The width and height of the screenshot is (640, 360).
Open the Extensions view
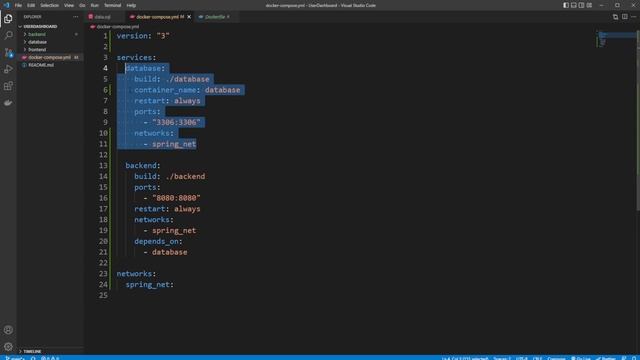pos(8,86)
